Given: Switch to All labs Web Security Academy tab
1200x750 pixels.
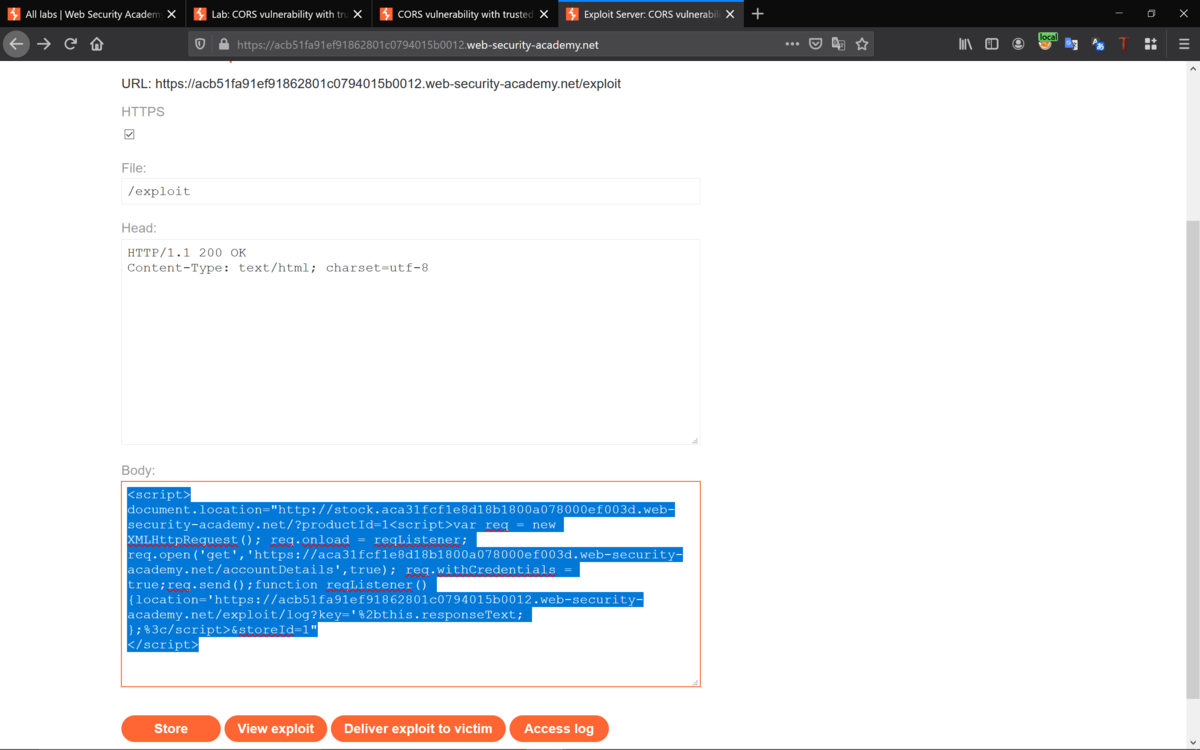Looking at the screenshot, I should click(x=93, y=14).
